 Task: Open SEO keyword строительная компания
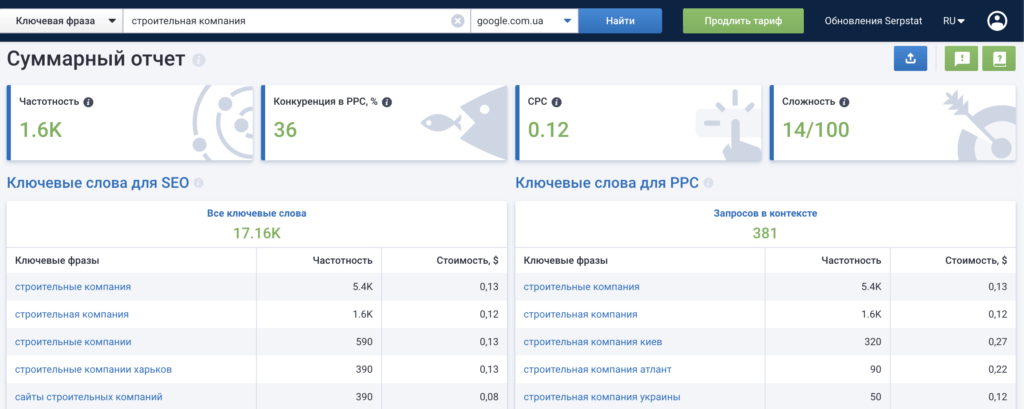click(72, 314)
